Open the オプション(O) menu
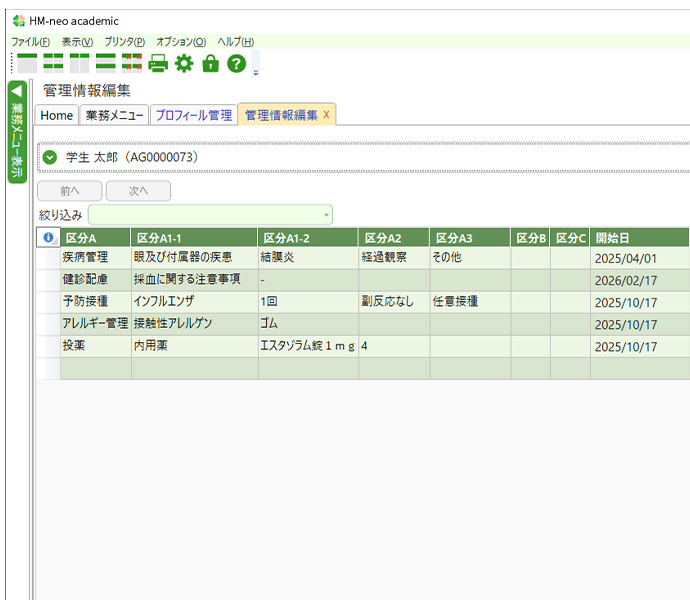This screenshot has width=690, height=600. click(x=181, y=42)
